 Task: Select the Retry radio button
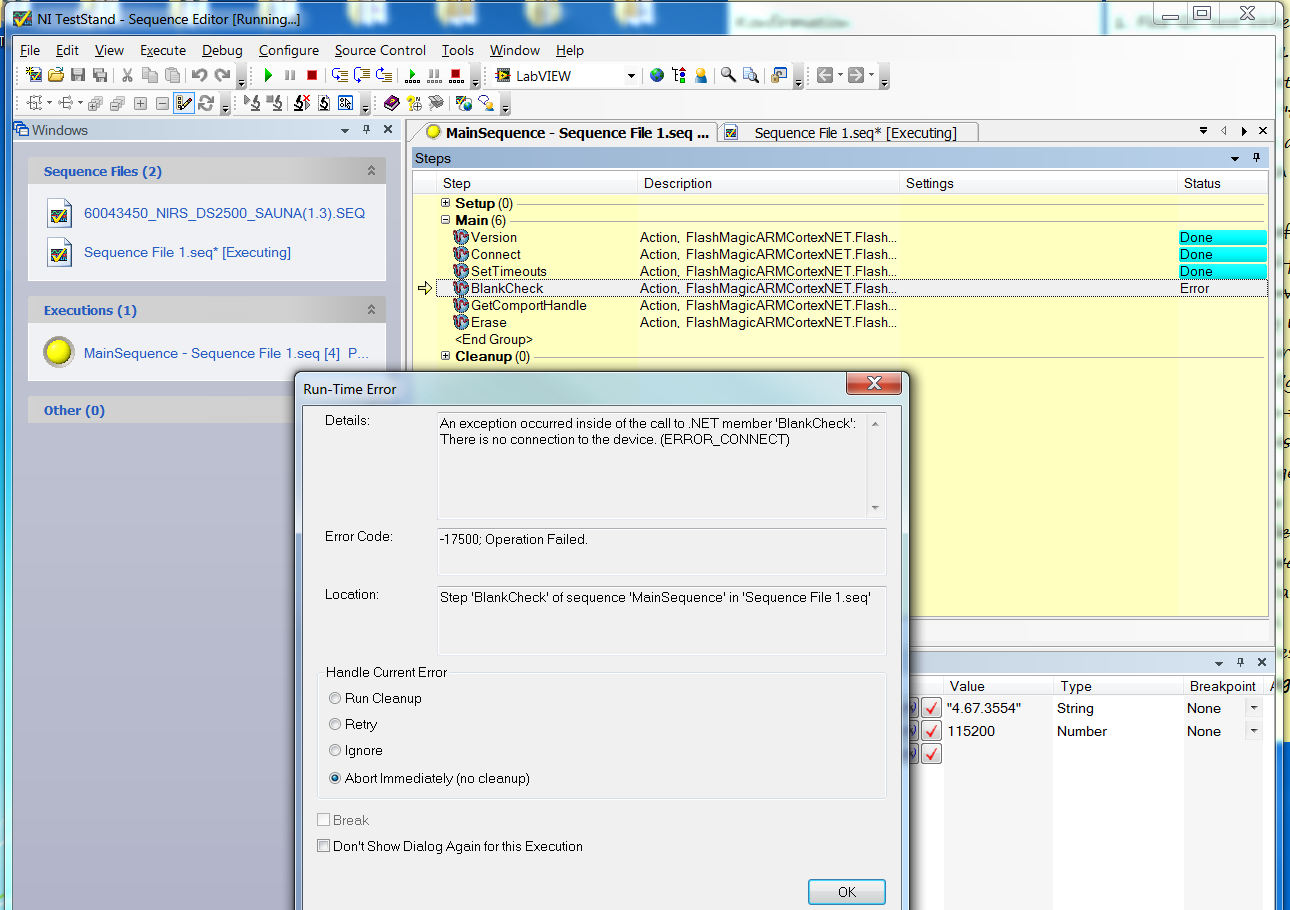[x=335, y=724]
